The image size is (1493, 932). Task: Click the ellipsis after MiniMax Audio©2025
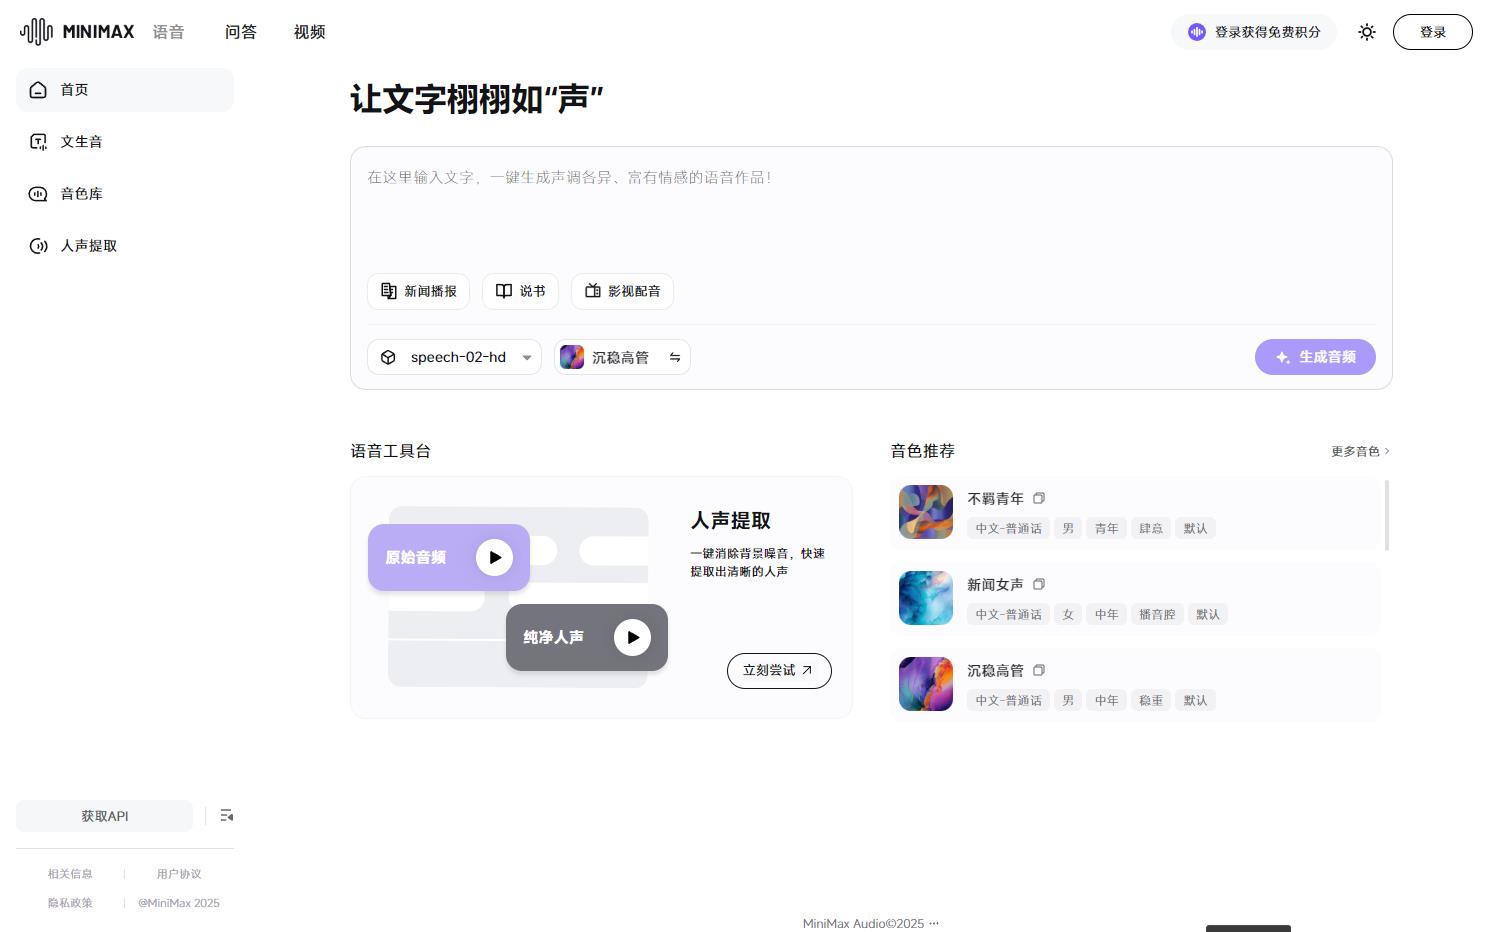(934, 924)
